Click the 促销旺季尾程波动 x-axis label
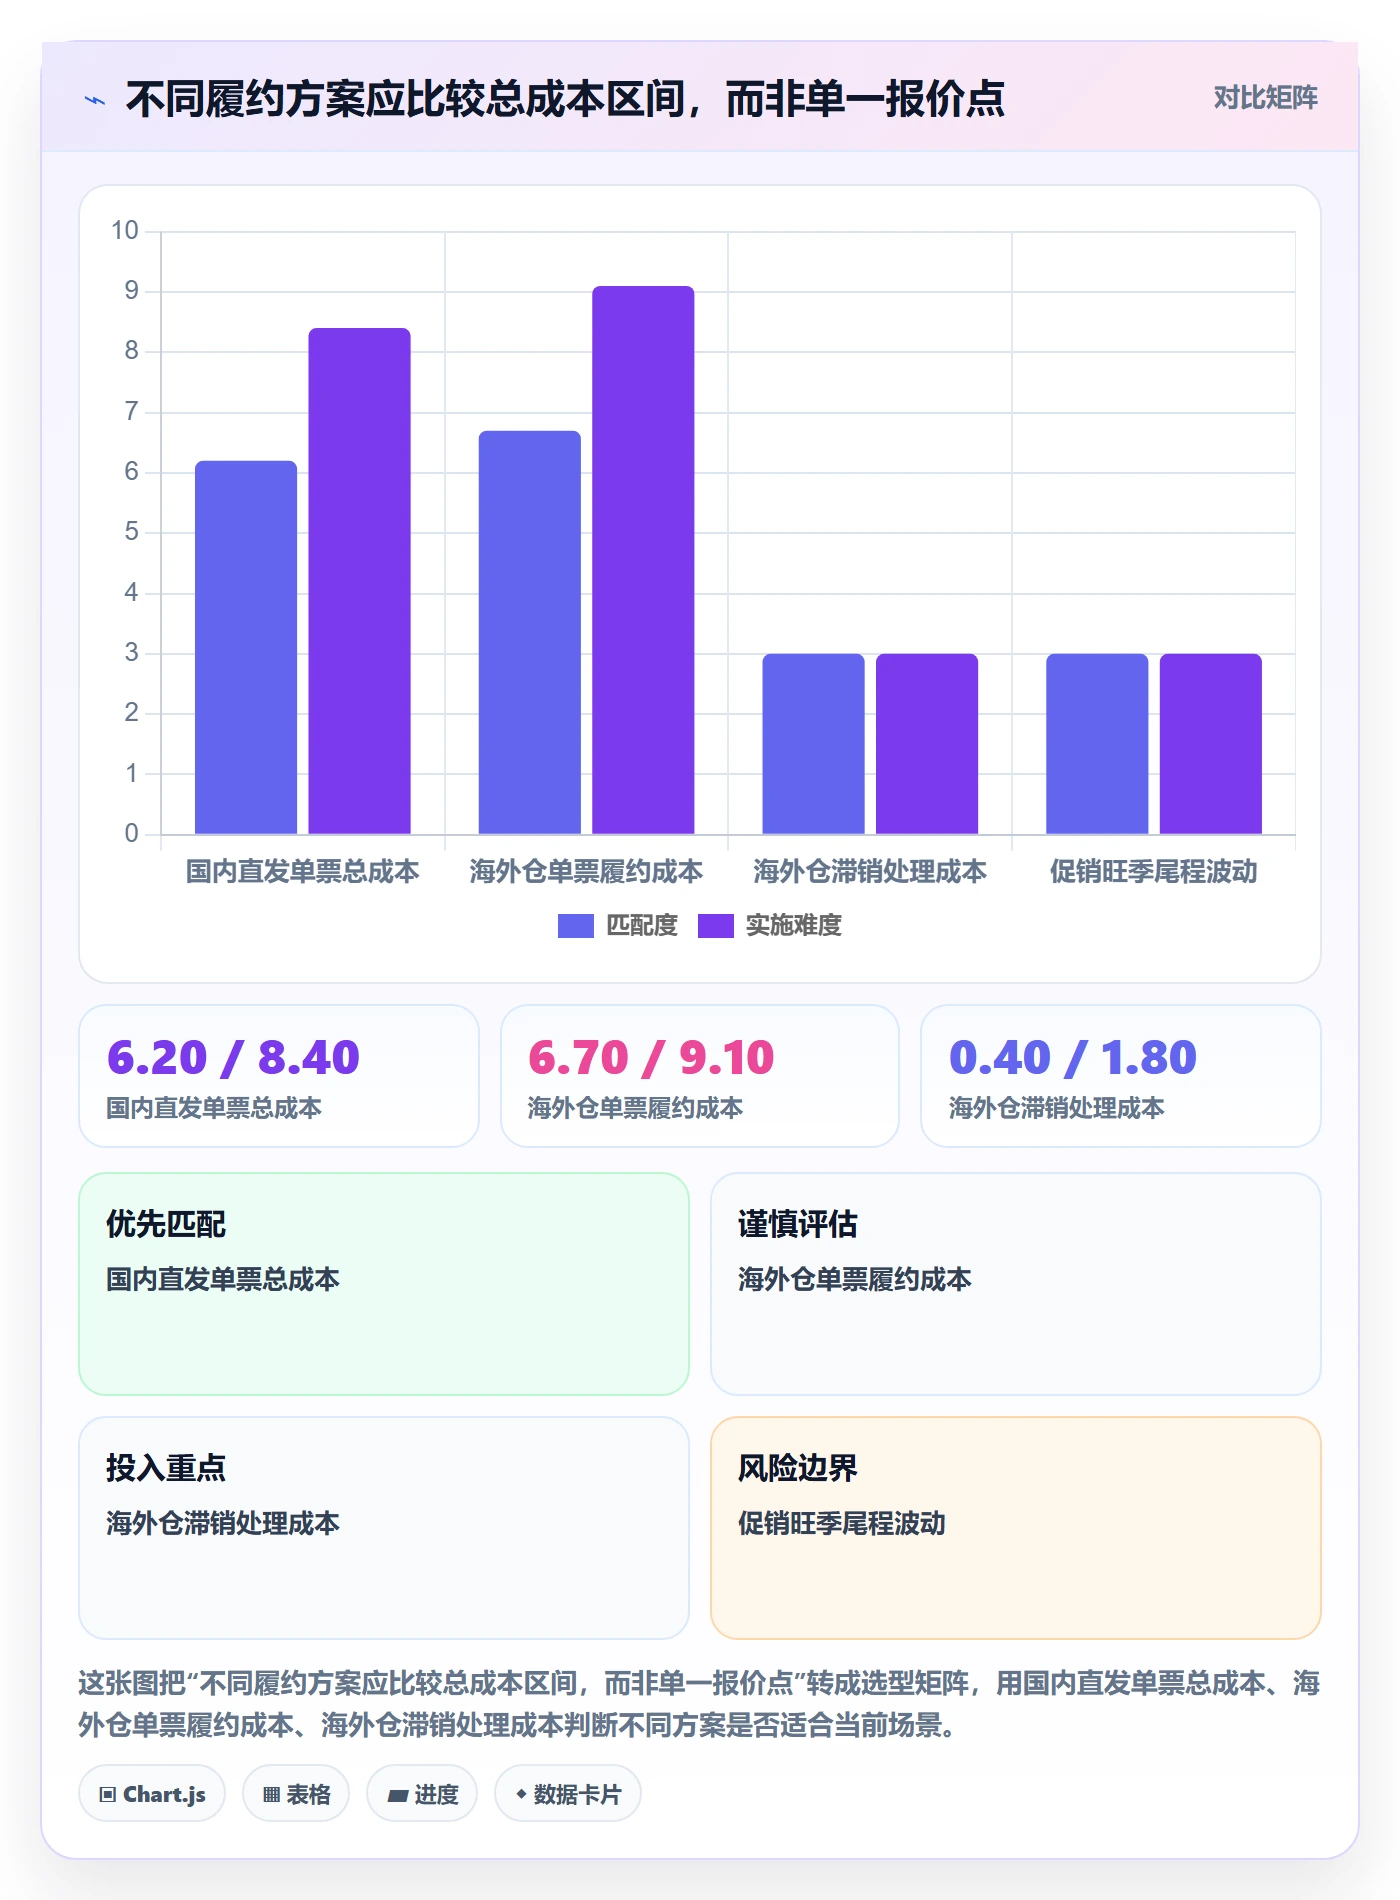This screenshot has height=1900, width=1400. coord(1153,871)
